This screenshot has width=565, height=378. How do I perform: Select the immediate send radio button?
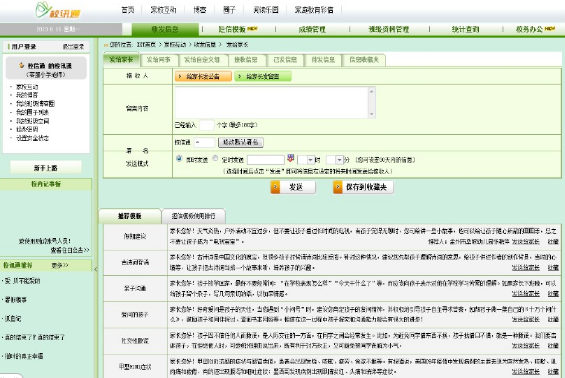pos(179,159)
